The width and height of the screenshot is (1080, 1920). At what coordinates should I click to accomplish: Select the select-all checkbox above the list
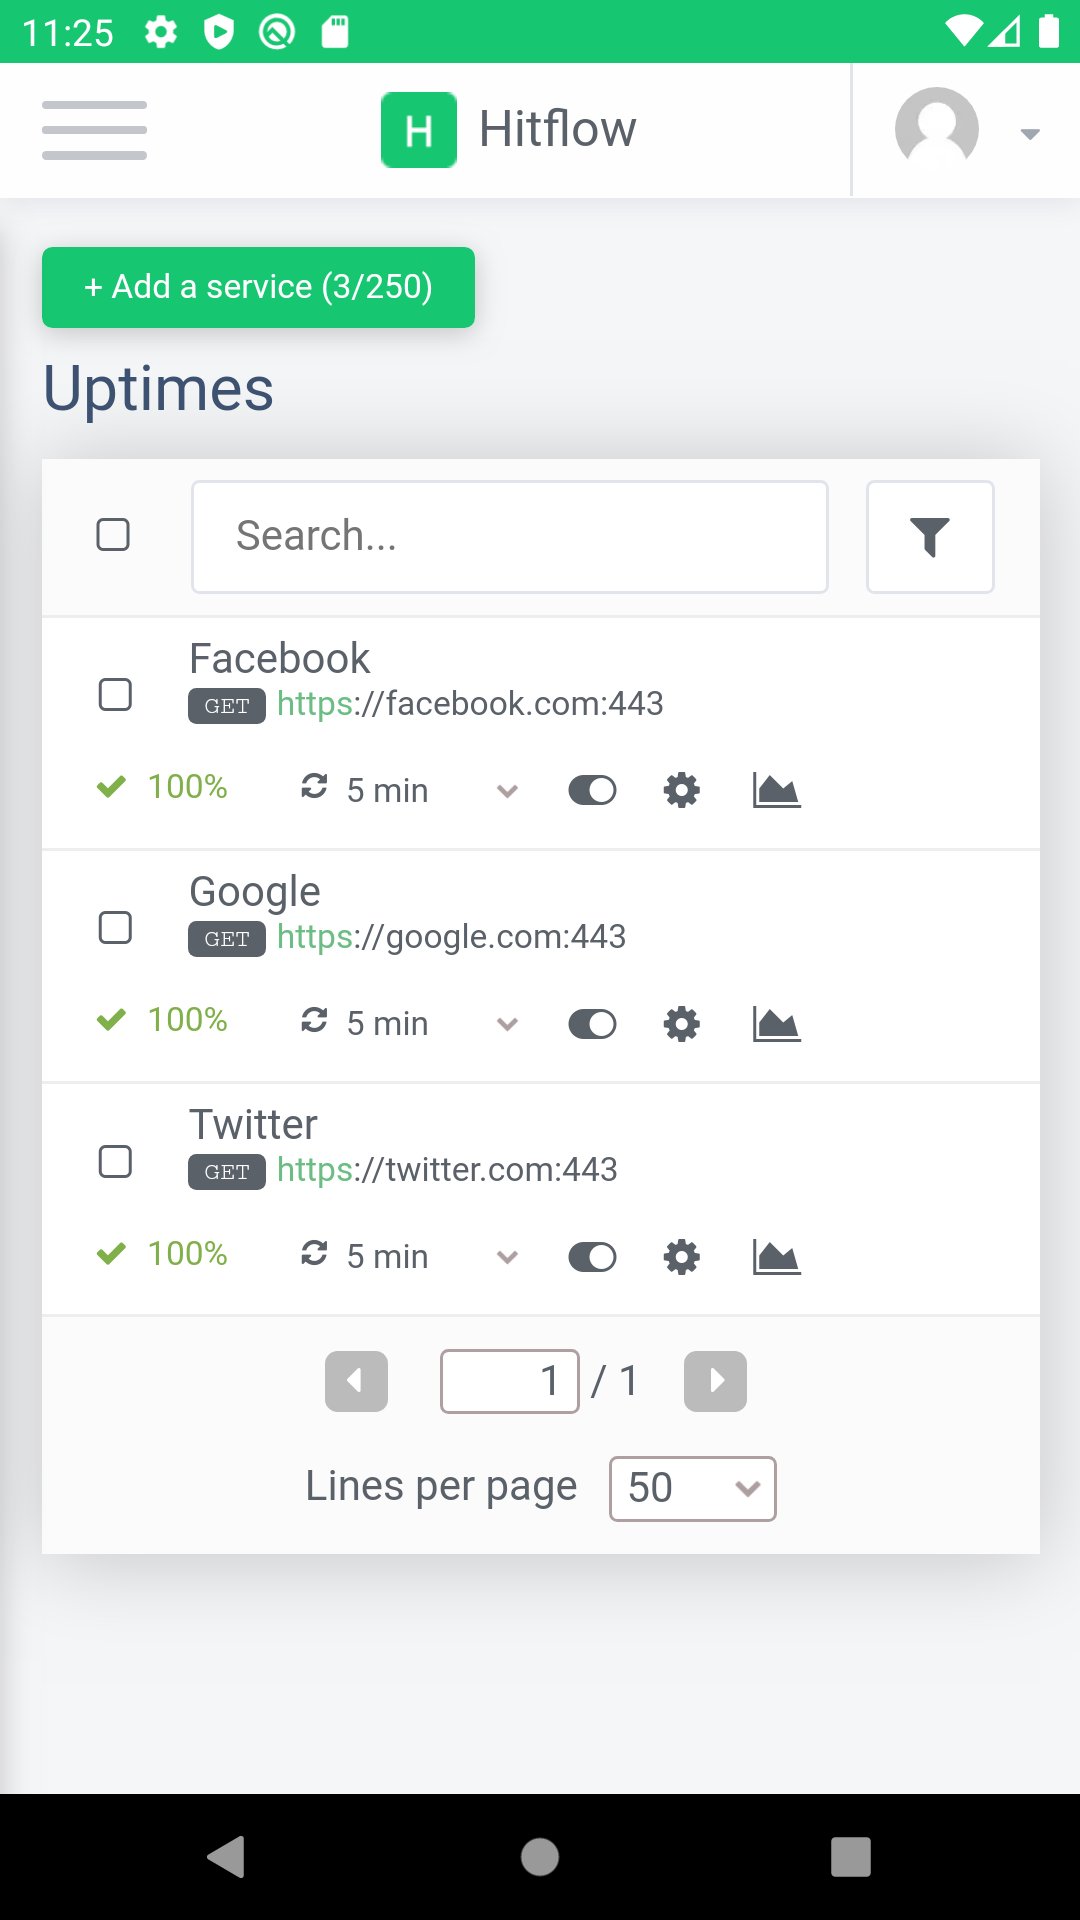click(115, 535)
